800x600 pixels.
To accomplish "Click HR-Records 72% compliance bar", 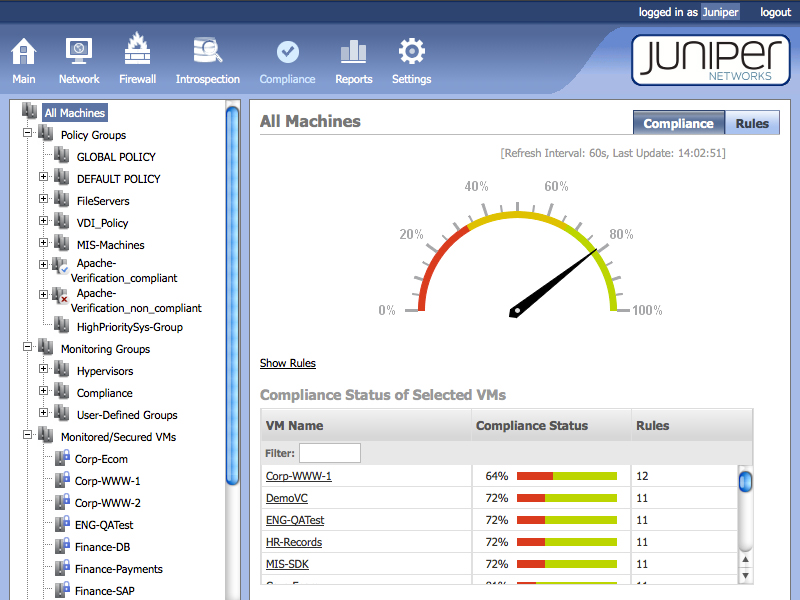I will (567, 542).
